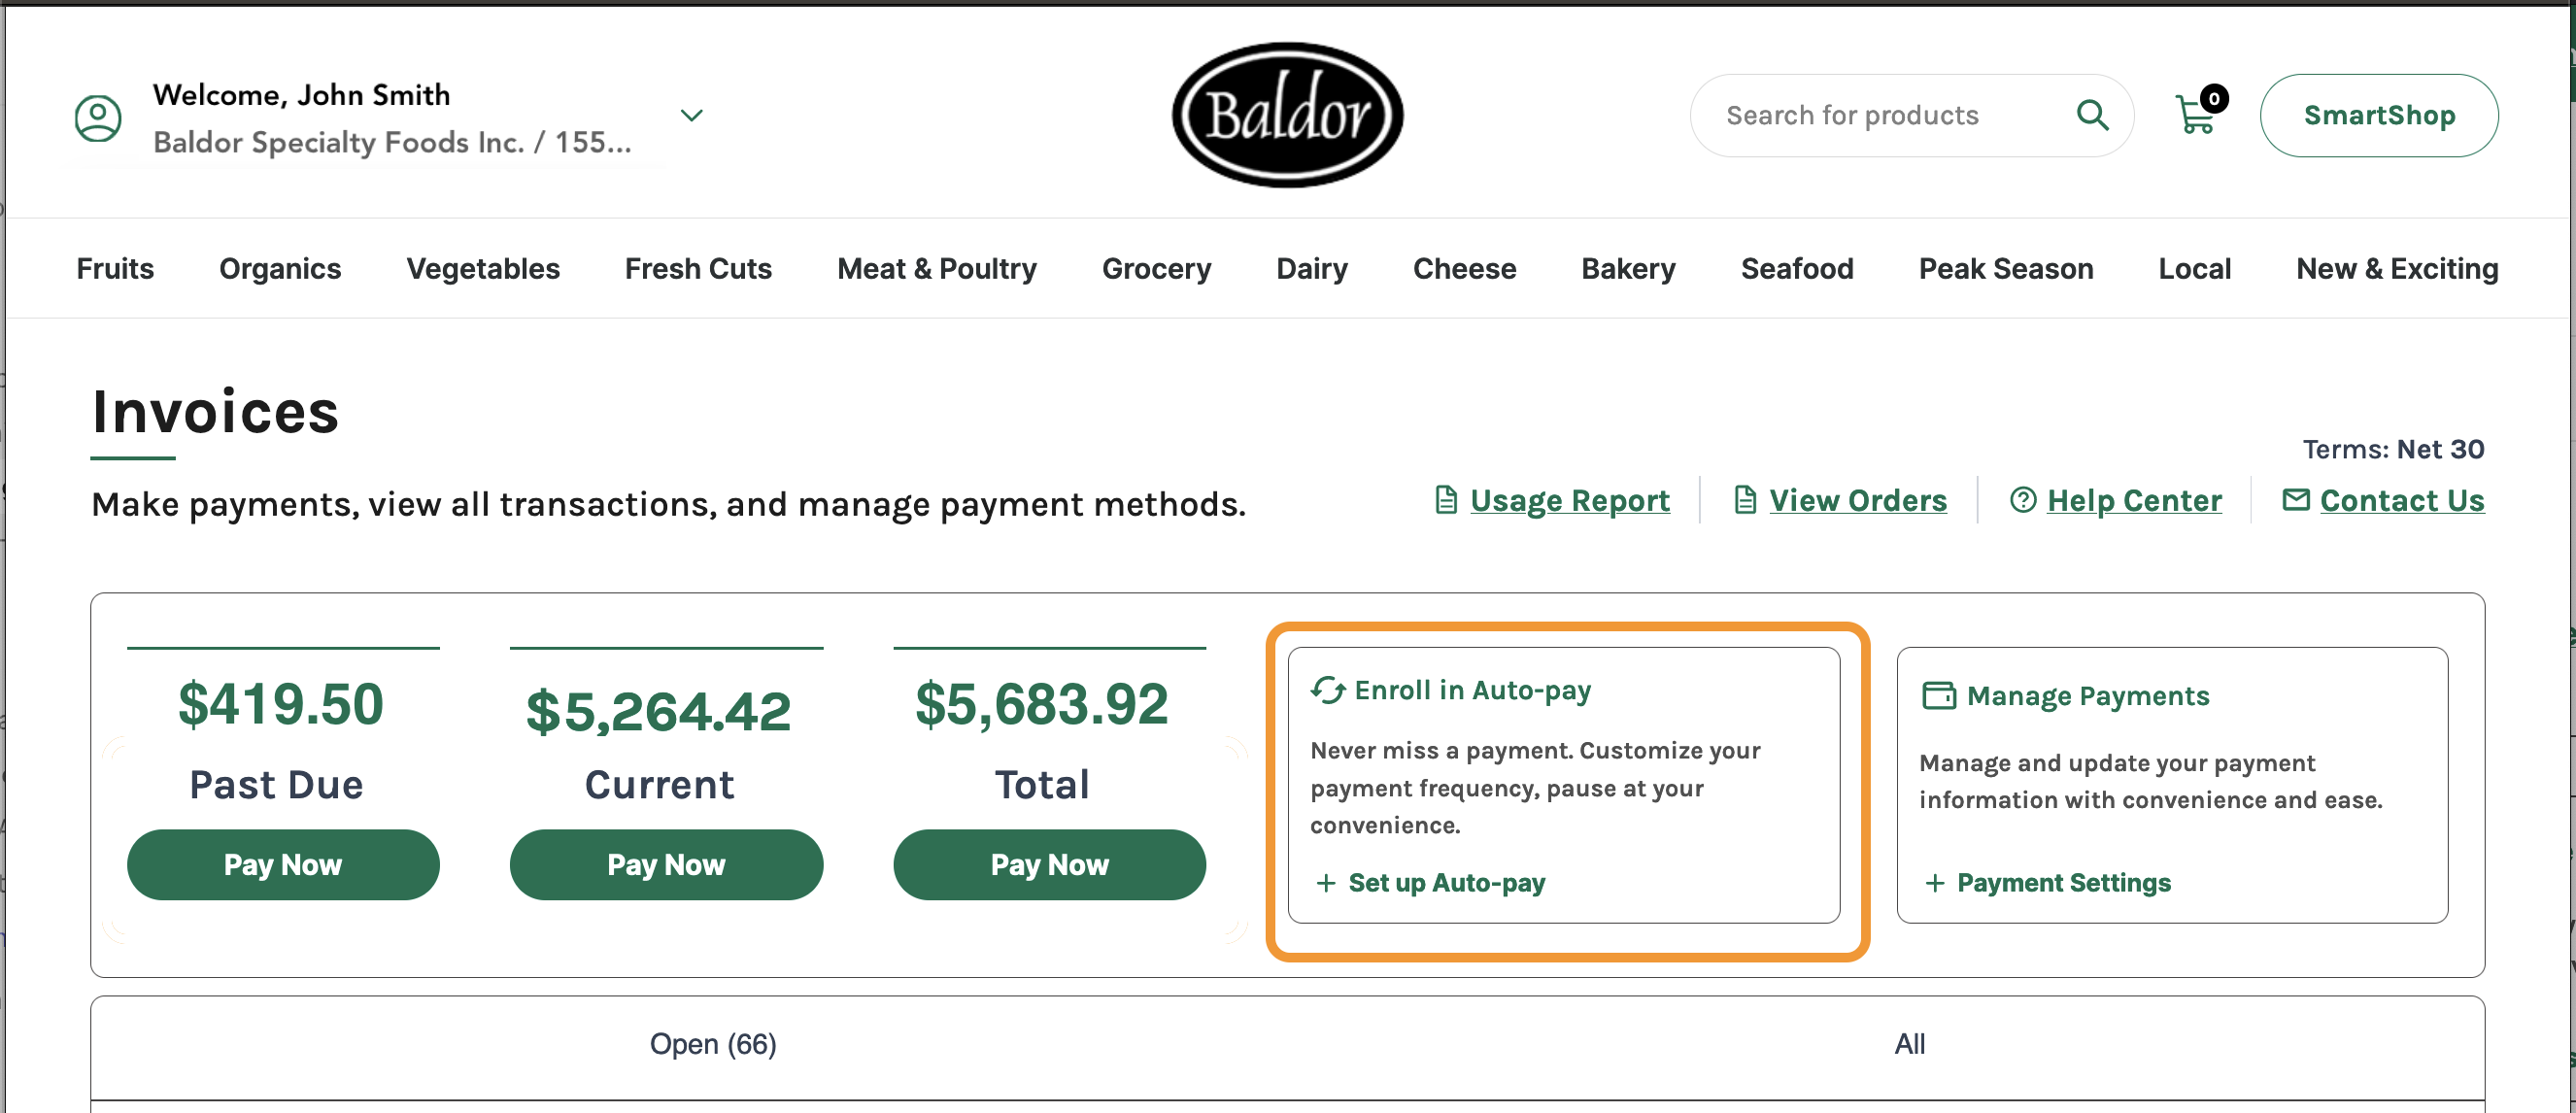Click the $5,683.92 total amount
This screenshot has height=1113, width=2576.
(1041, 704)
